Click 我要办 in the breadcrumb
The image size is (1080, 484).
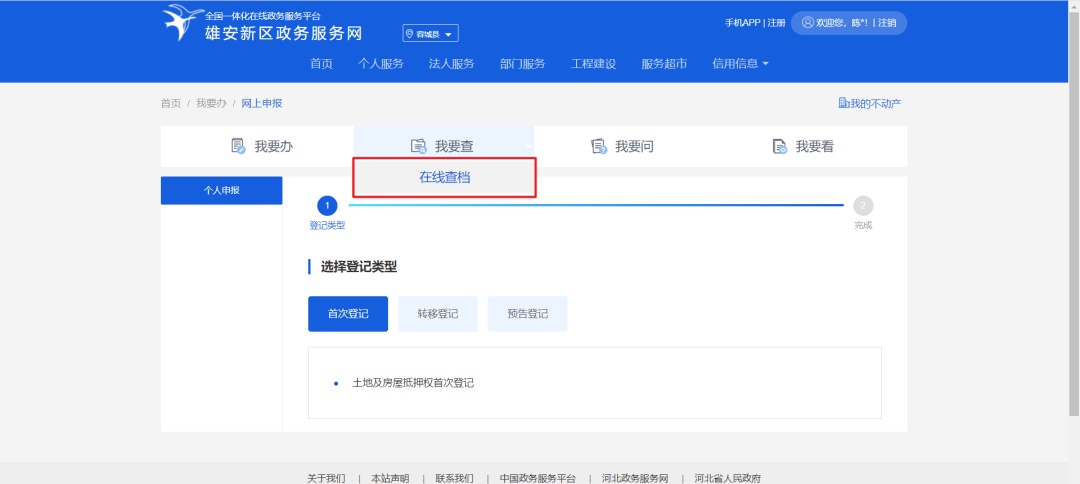pos(211,103)
